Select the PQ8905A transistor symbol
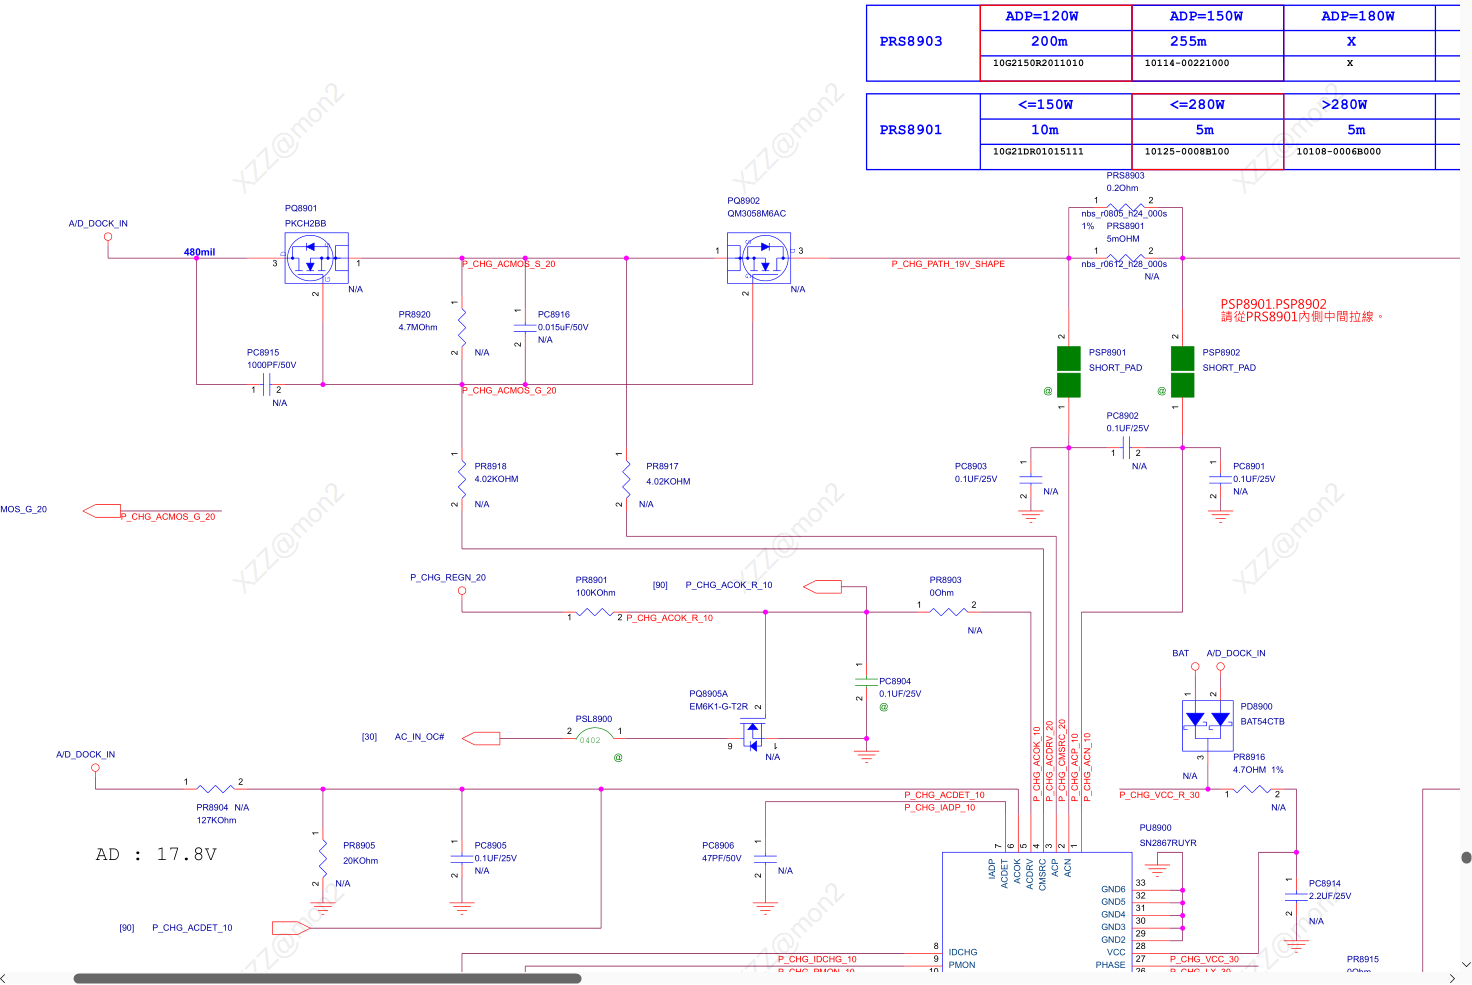 point(753,738)
